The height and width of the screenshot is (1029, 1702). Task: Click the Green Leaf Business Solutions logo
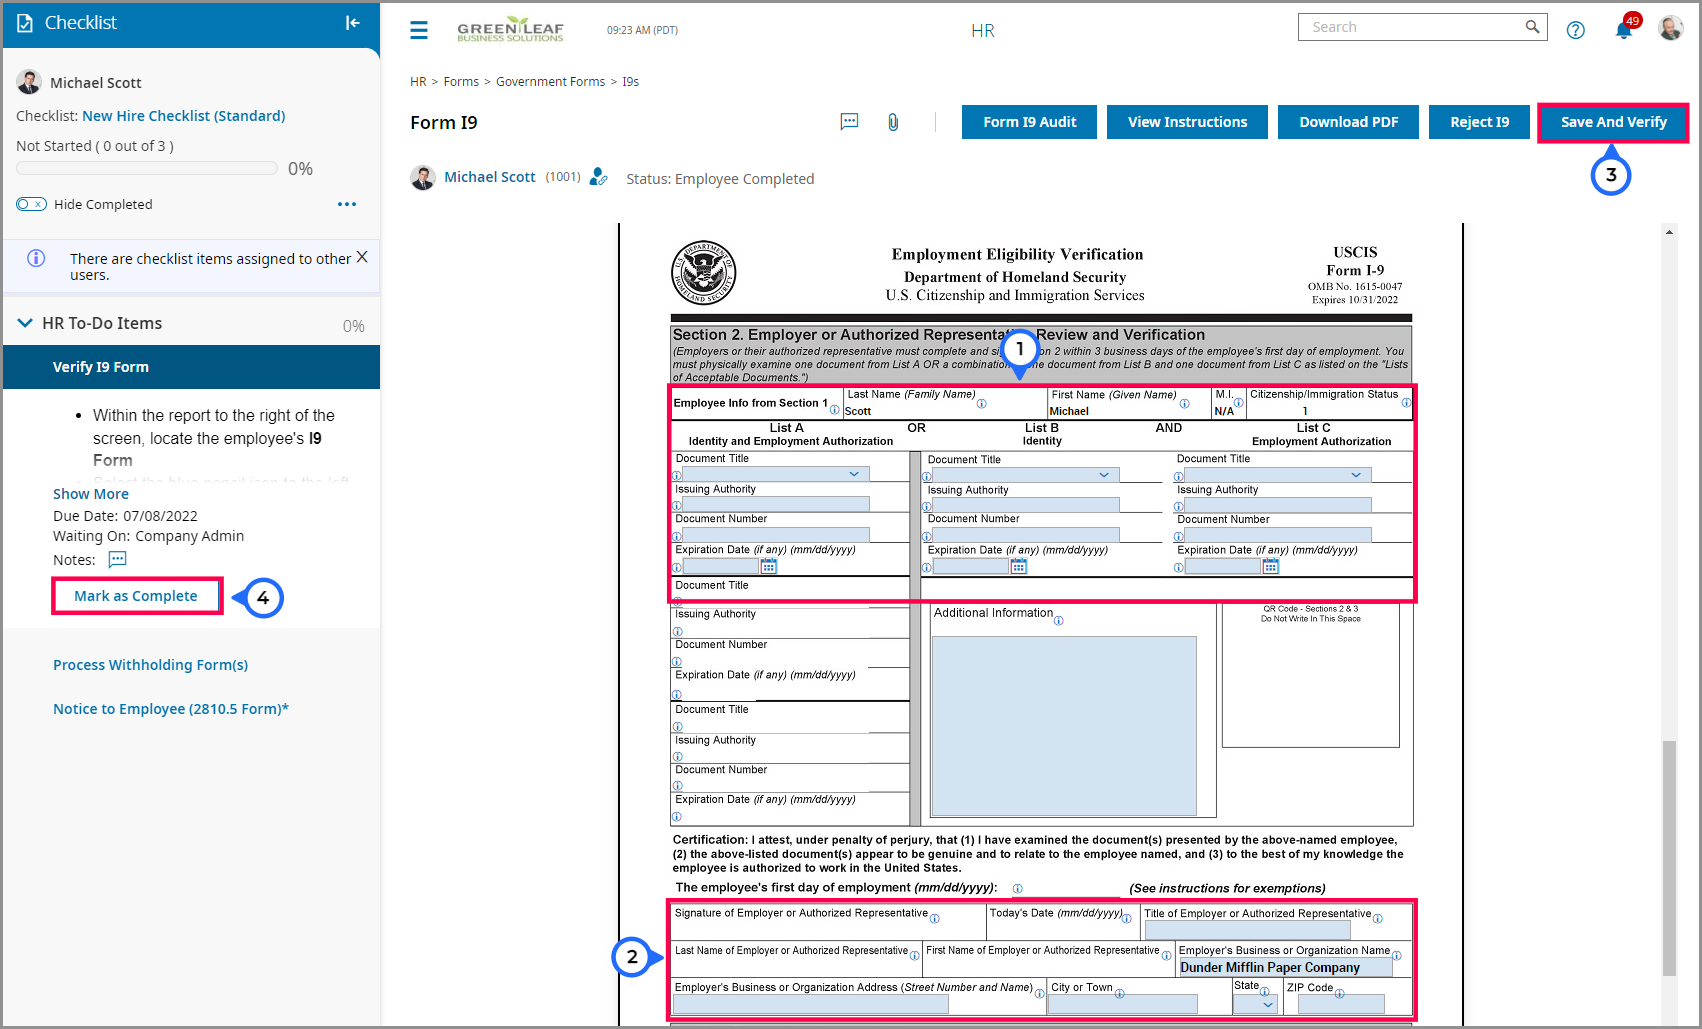(510, 29)
